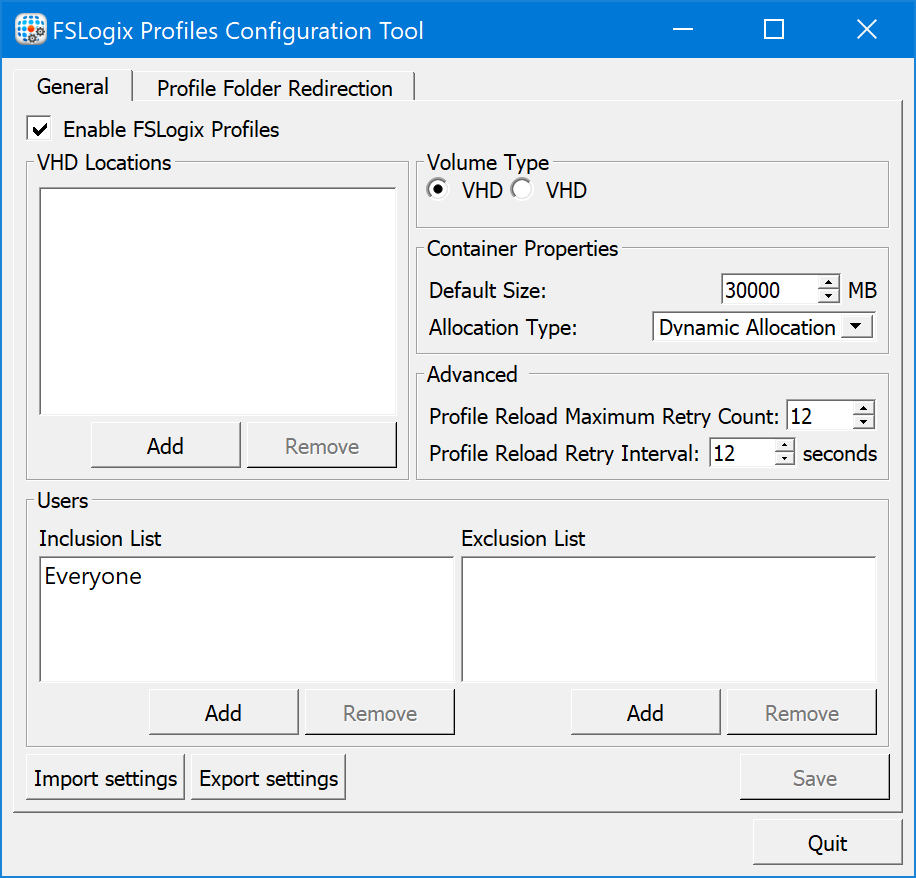Switch to the Profile Folder Redirection tab
Image resolution: width=916 pixels, height=878 pixels.
[x=273, y=88]
